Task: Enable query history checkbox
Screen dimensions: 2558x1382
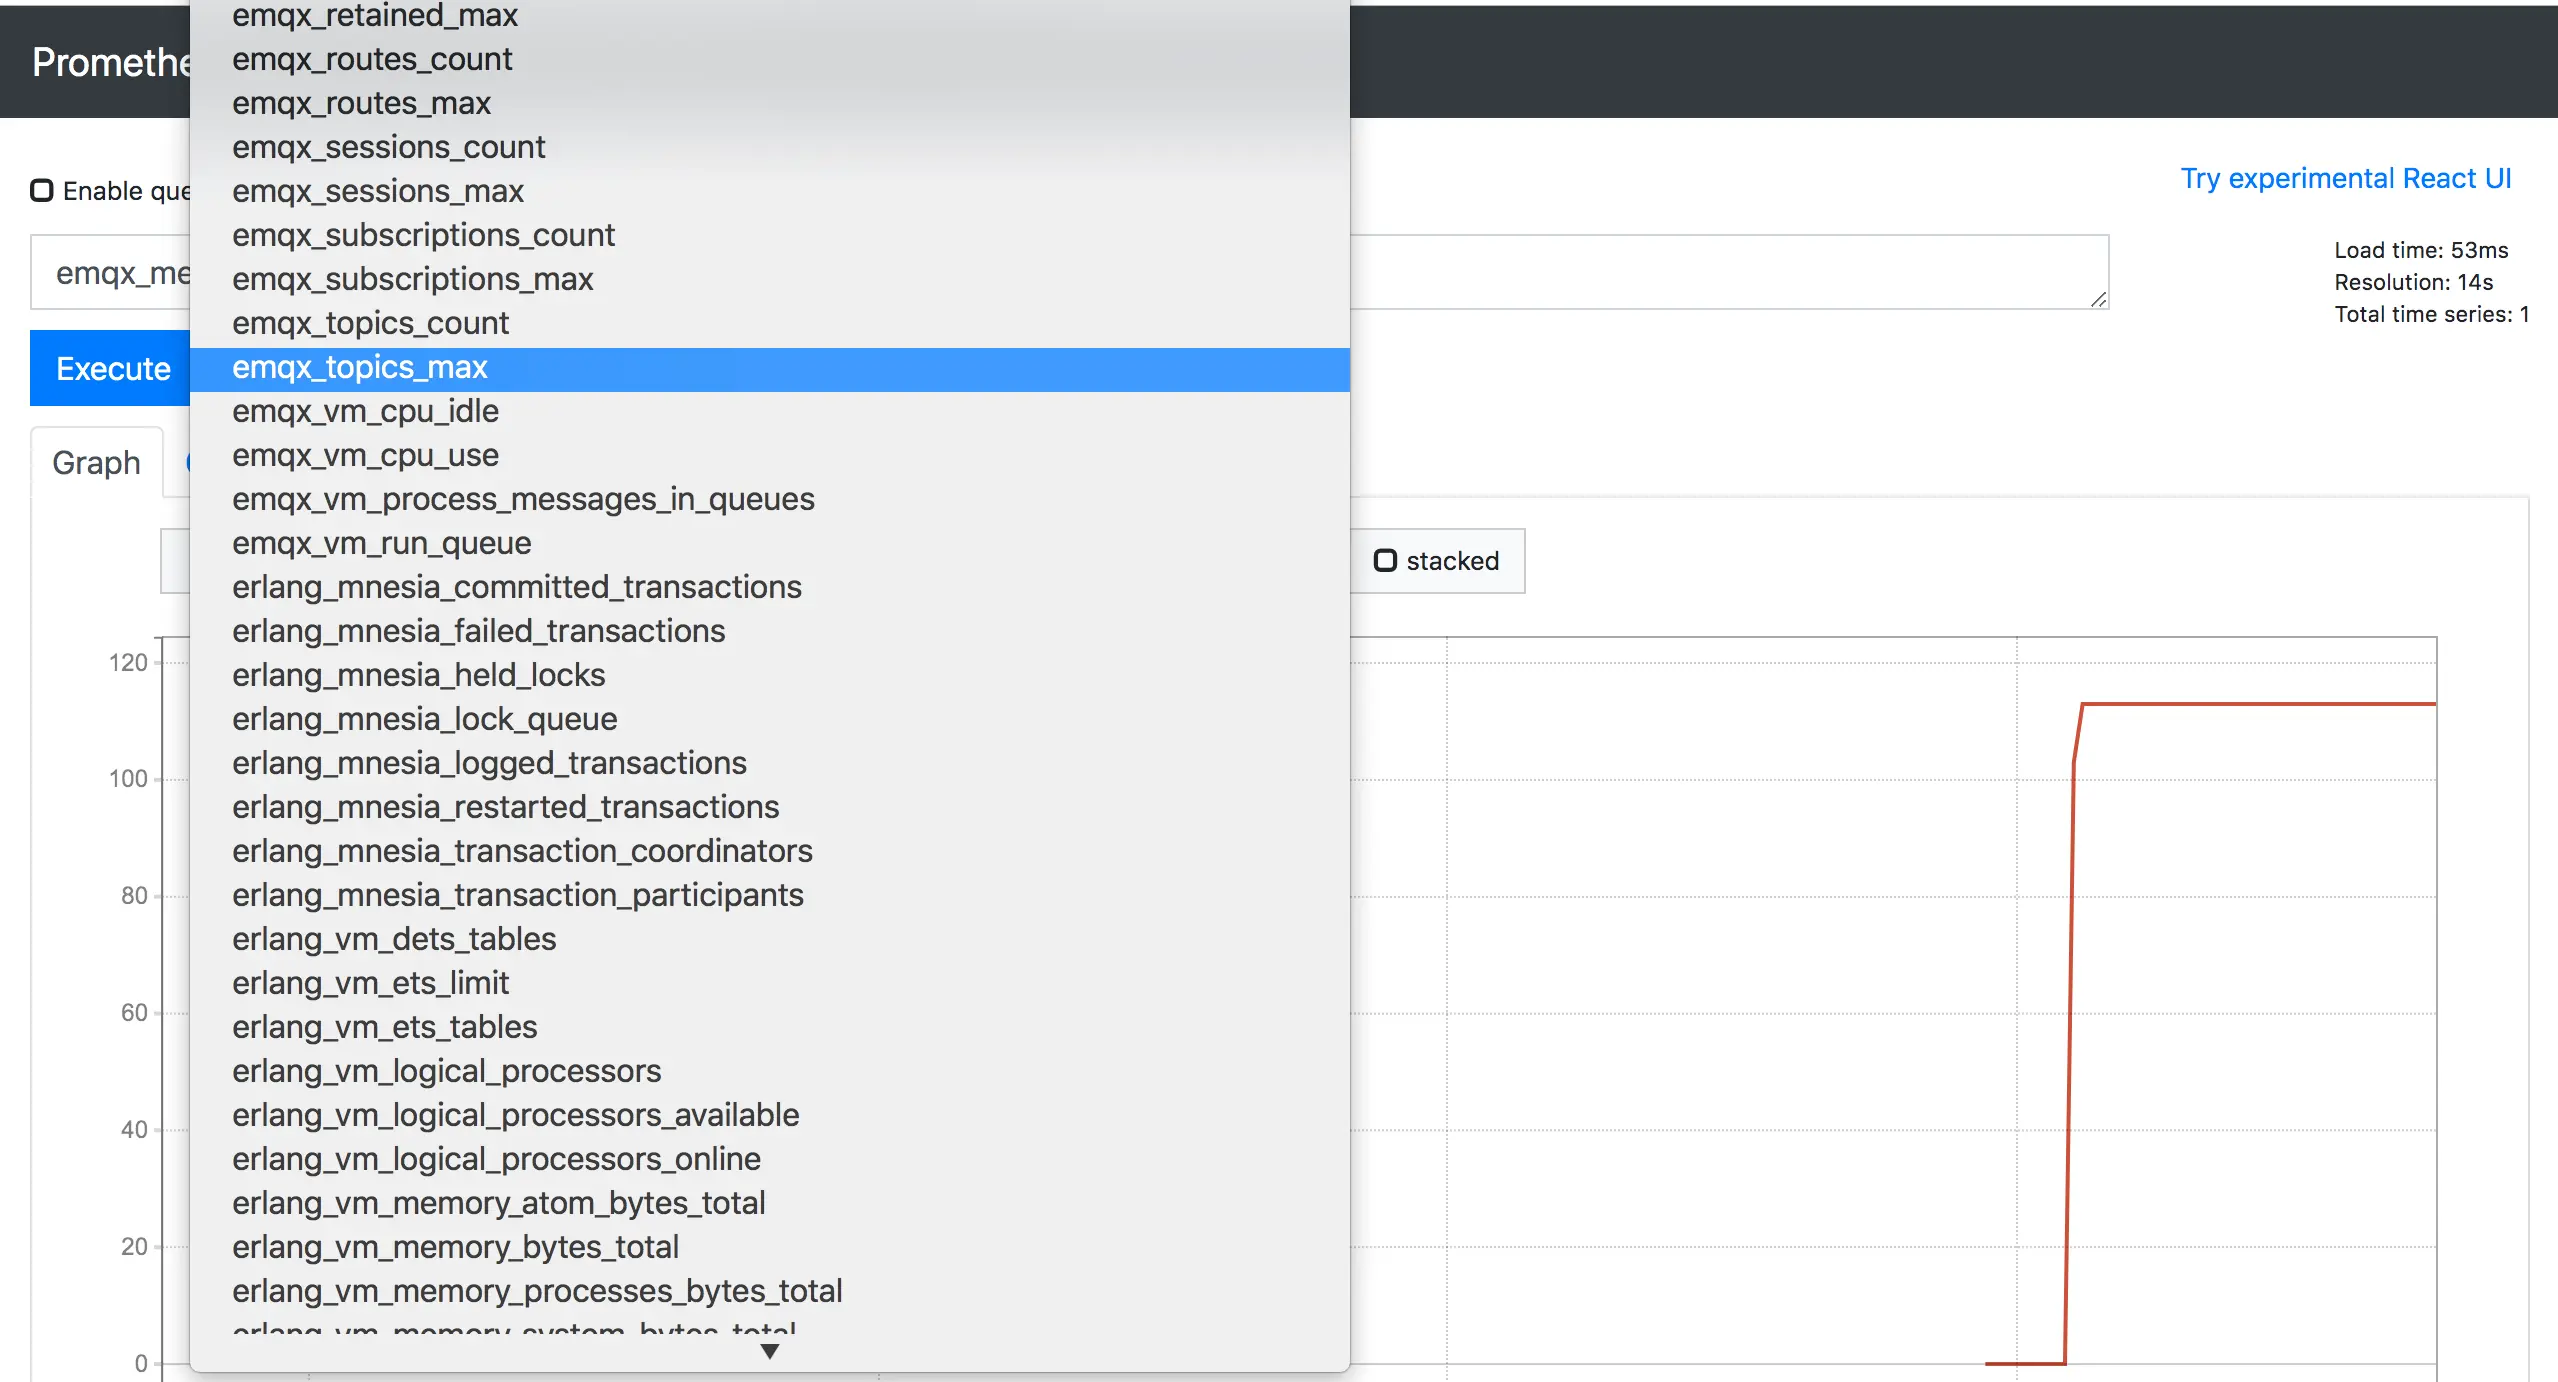Action: [42, 191]
